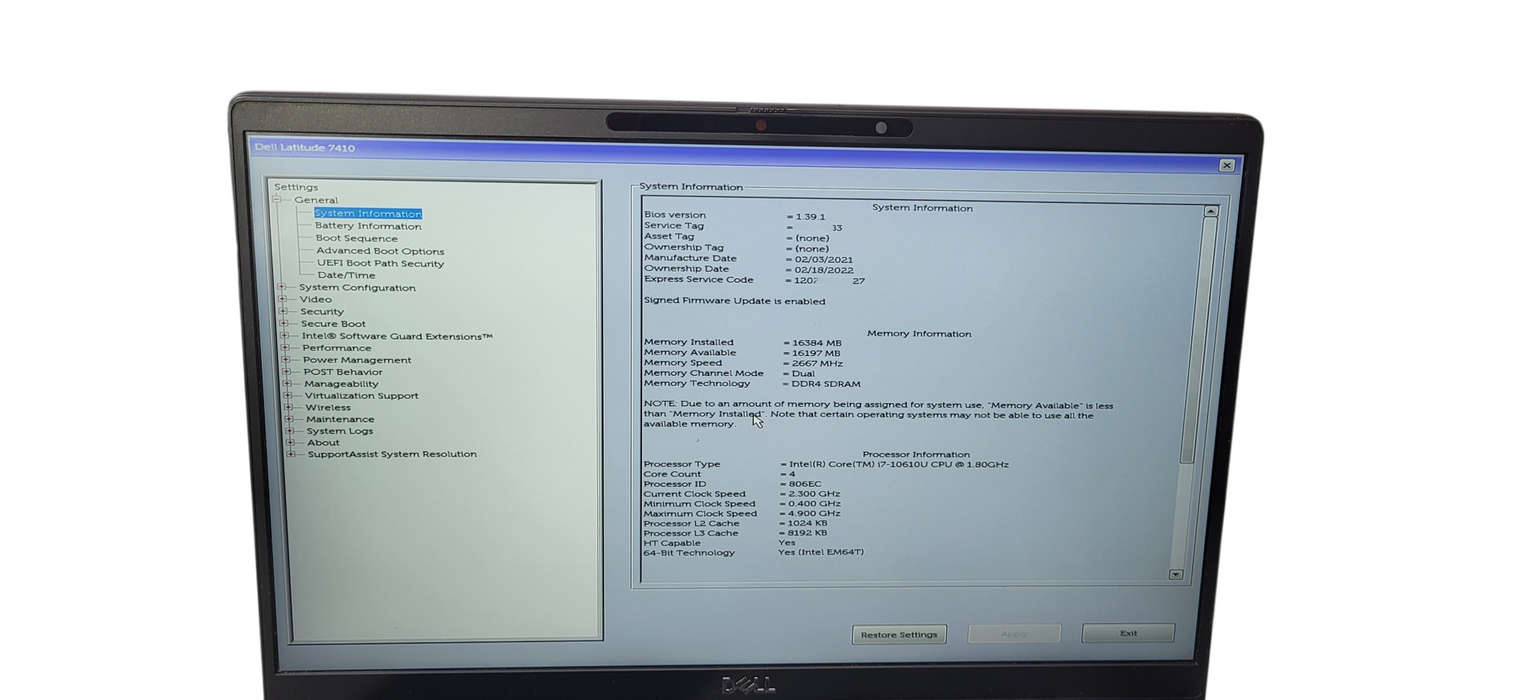The width and height of the screenshot is (1515, 700).
Task: Select the Power Management label
Action: (x=357, y=360)
